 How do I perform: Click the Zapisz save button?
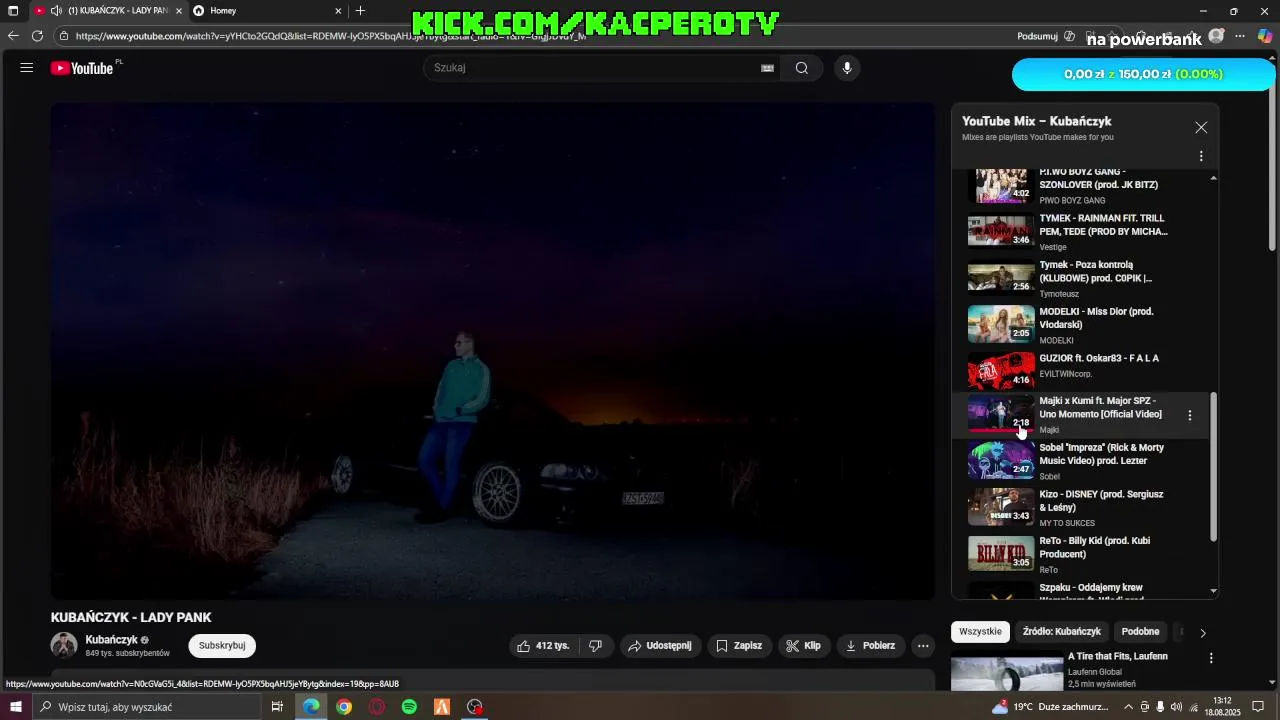[739, 646]
